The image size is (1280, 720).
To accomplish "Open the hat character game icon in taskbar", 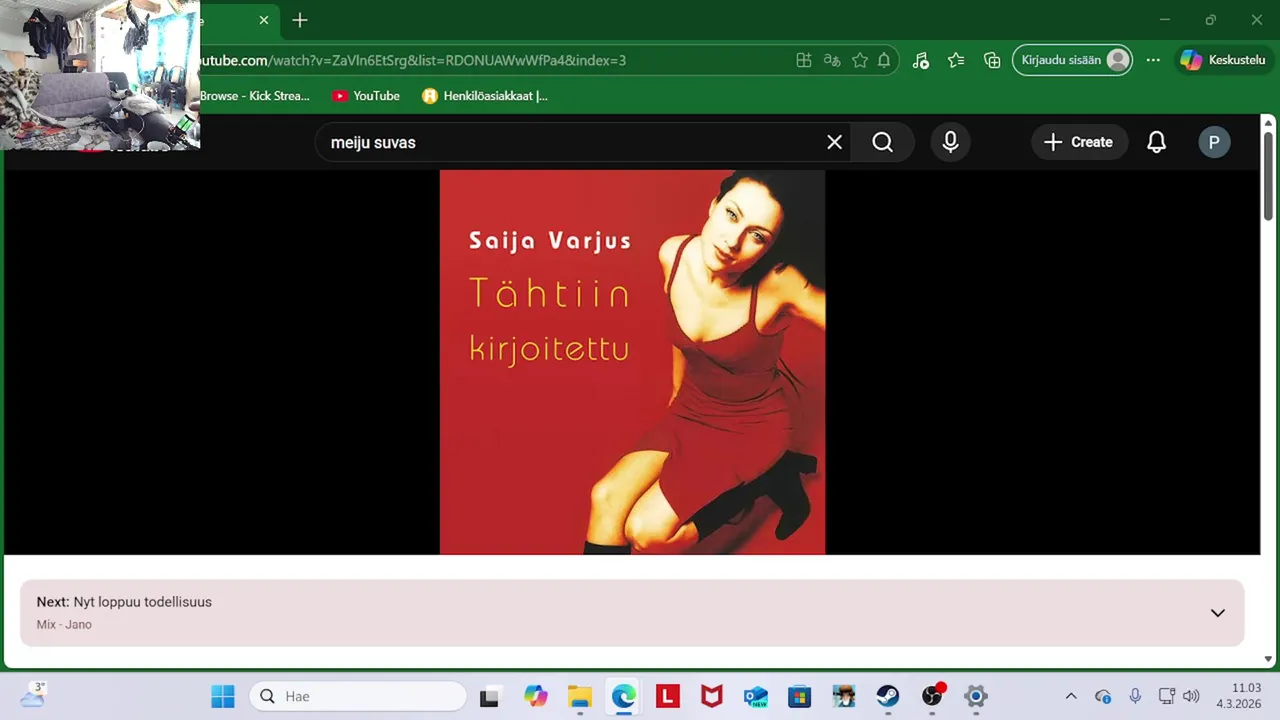I will pyautogui.click(x=844, y=696).
